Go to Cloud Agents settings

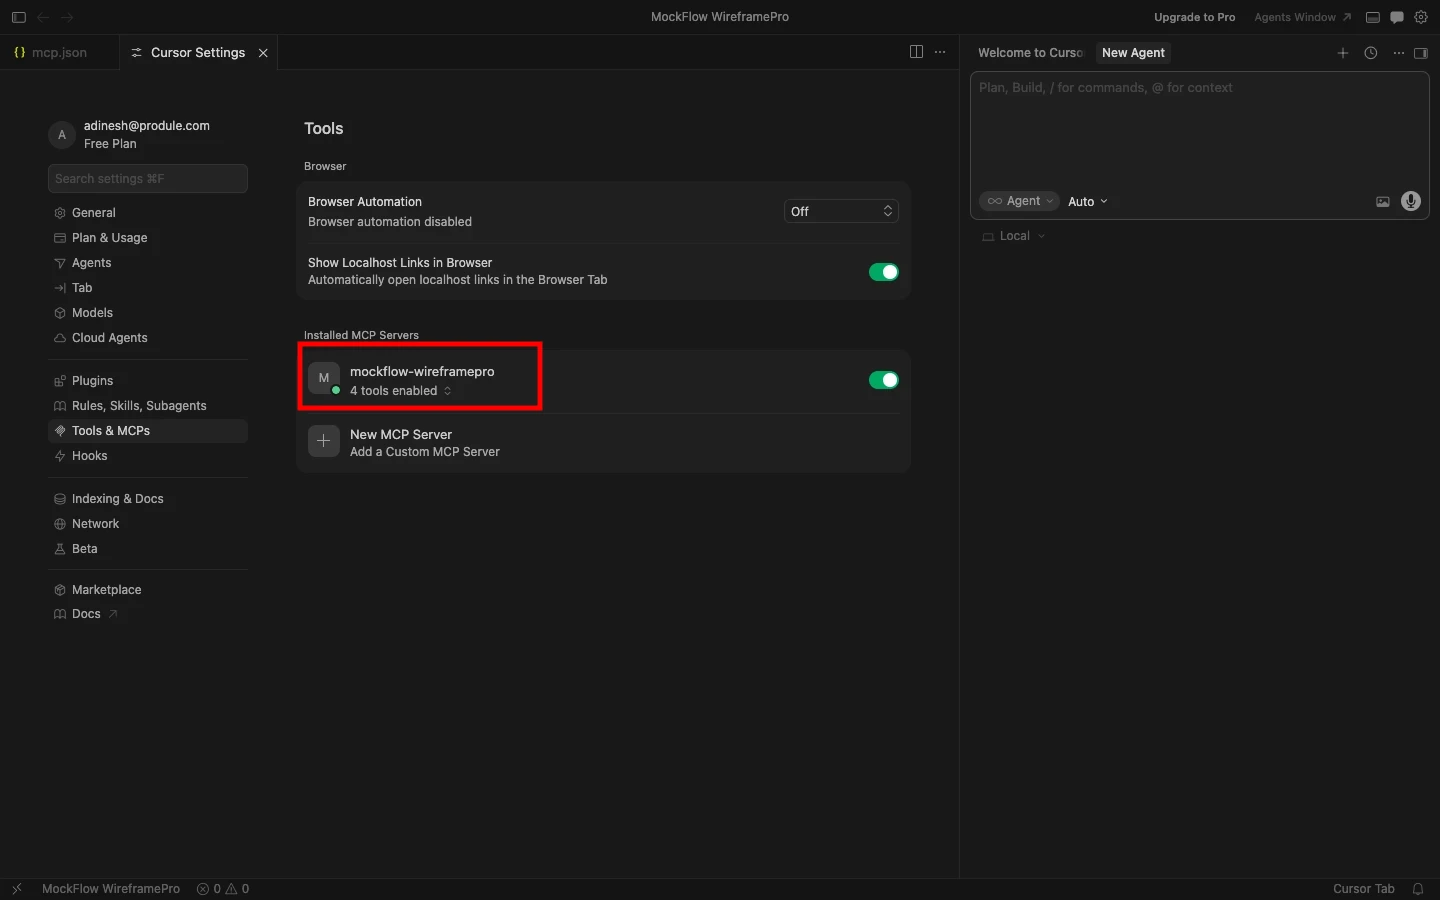pyautogui.click(x=148, y=338)
